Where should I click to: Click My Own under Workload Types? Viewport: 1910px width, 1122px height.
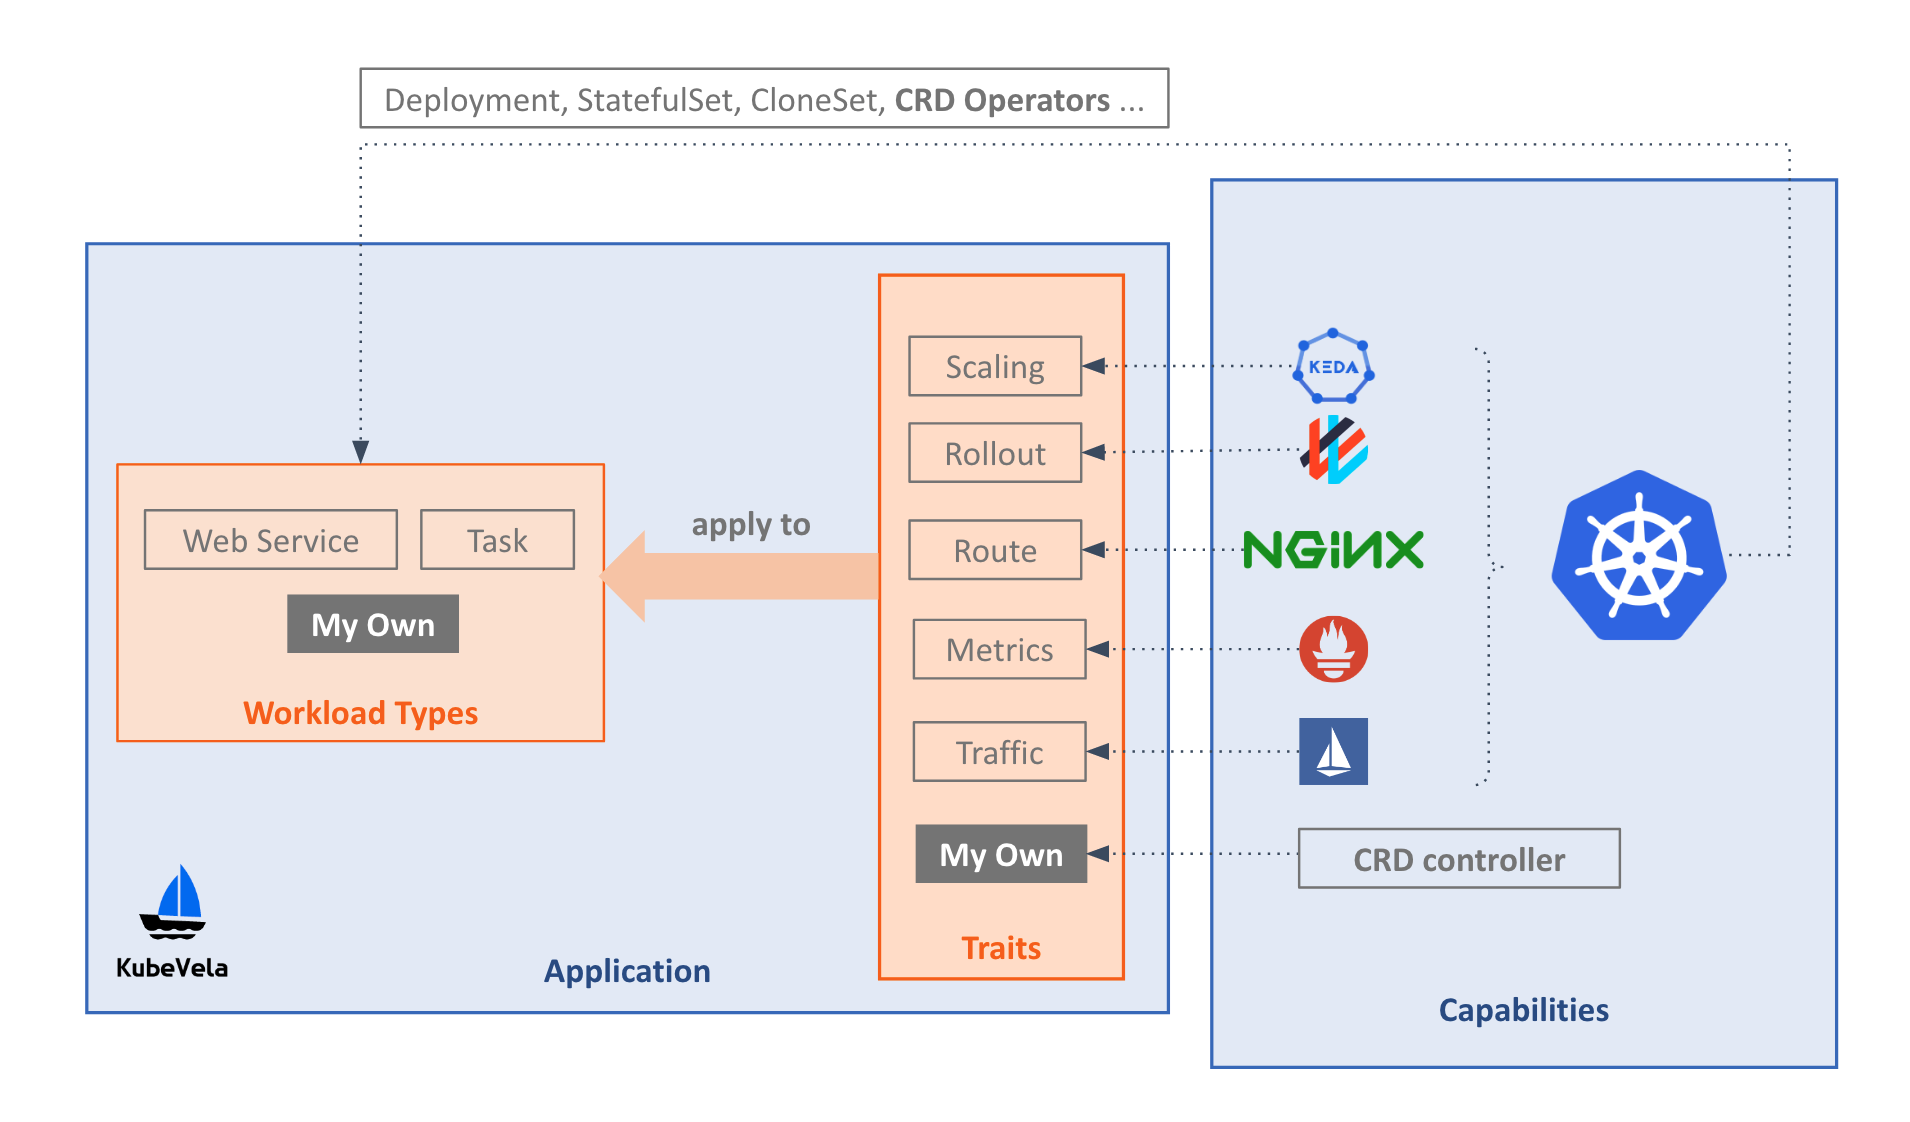tap(372, 624)
